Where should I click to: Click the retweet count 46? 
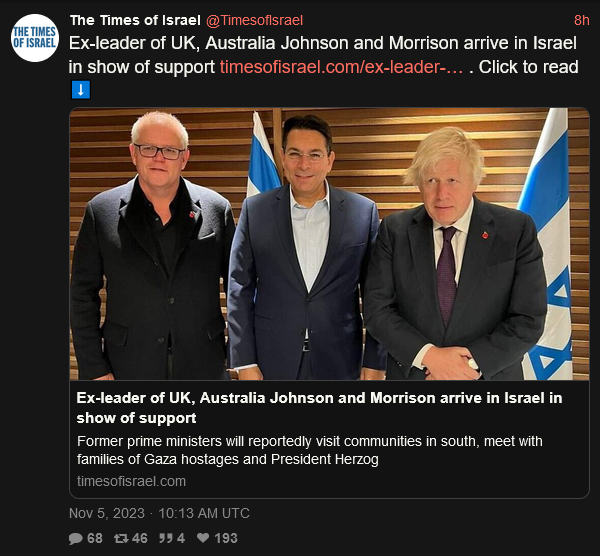(139, 538)
